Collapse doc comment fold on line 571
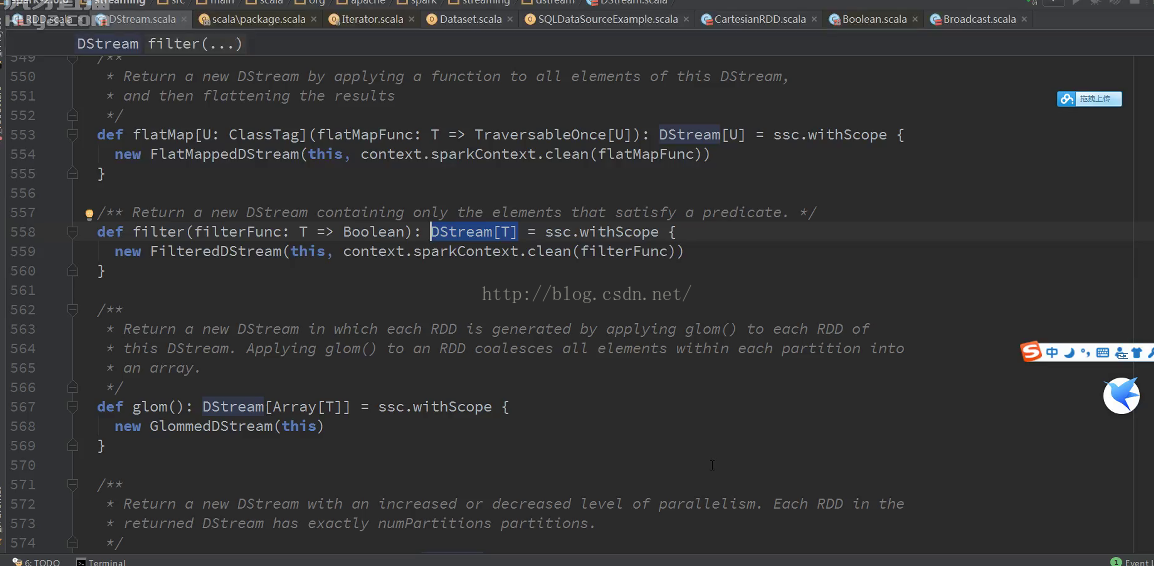 point(72,484)
